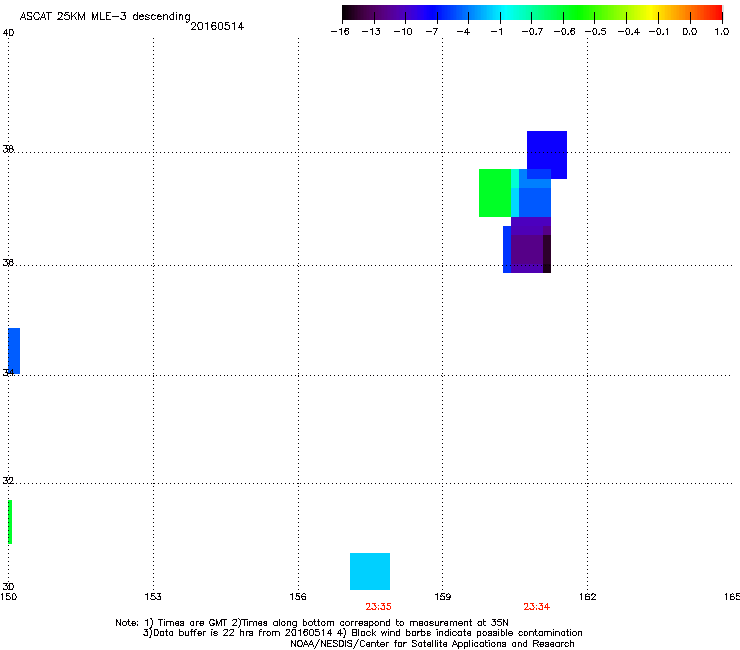Click the -4 color scale label
Viewport: 740px width, 650px height.
click(463, 32)
